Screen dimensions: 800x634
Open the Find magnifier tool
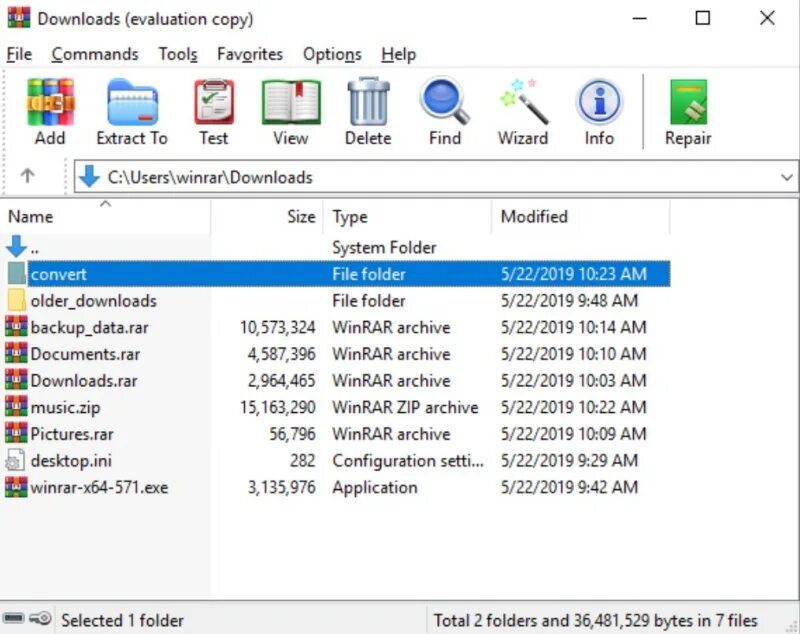(x=444, y=101)
